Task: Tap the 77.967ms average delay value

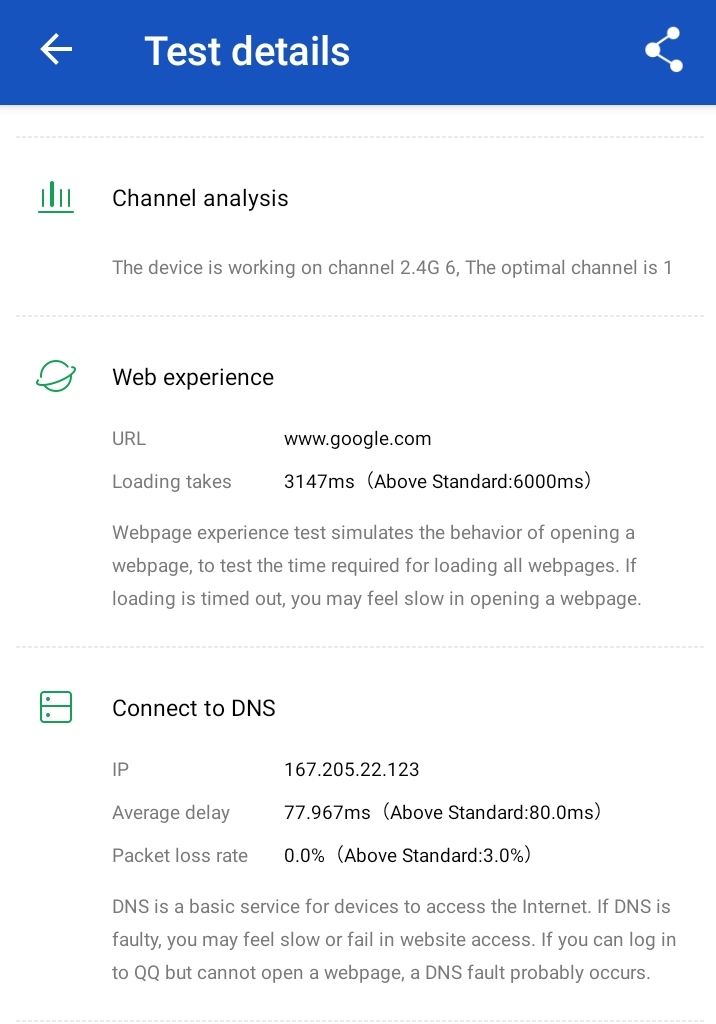Action: [326, 812]
